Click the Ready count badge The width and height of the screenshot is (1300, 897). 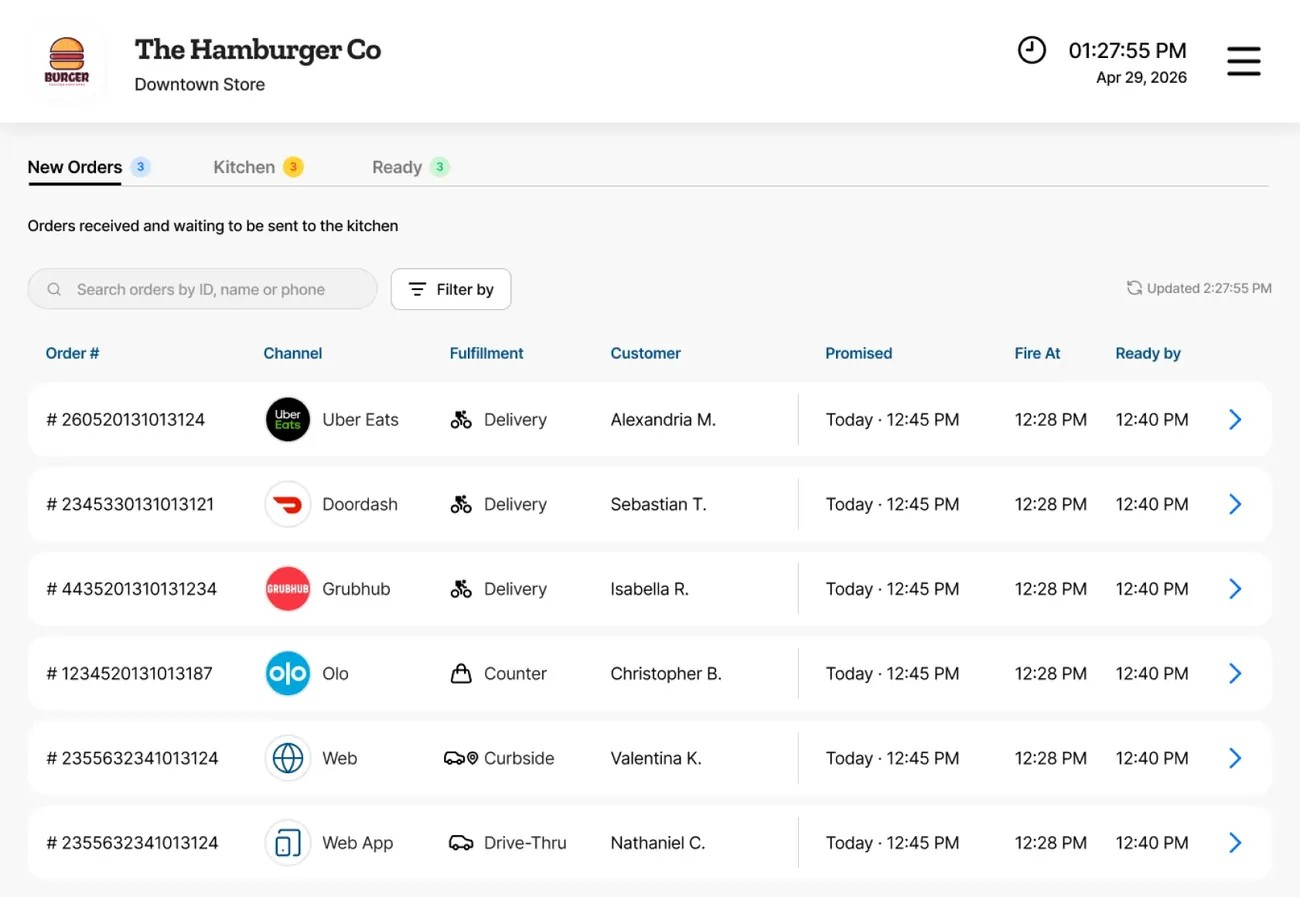coord(440,167)
